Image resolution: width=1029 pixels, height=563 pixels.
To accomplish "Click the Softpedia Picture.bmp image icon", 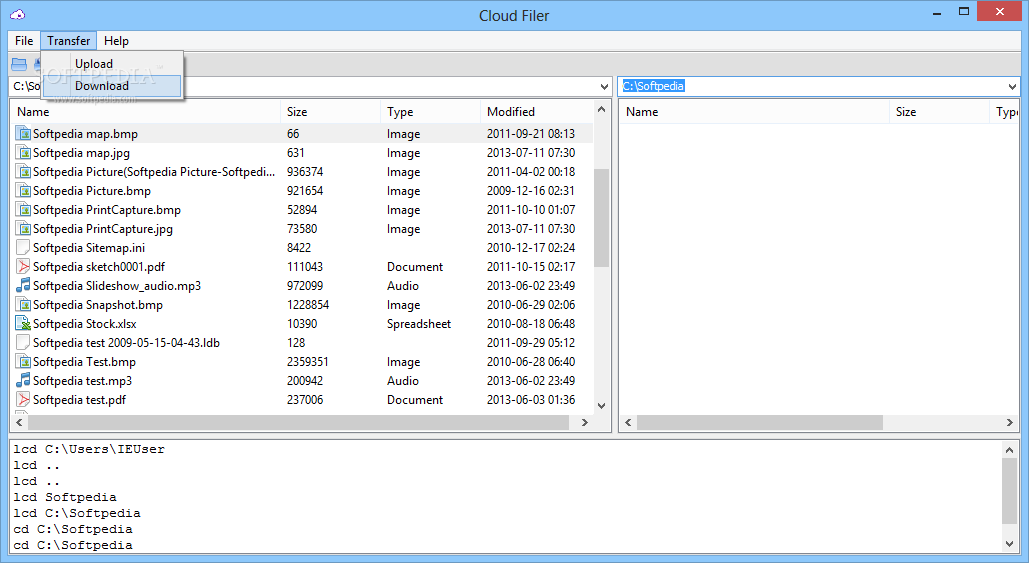I will pos(23,191).
